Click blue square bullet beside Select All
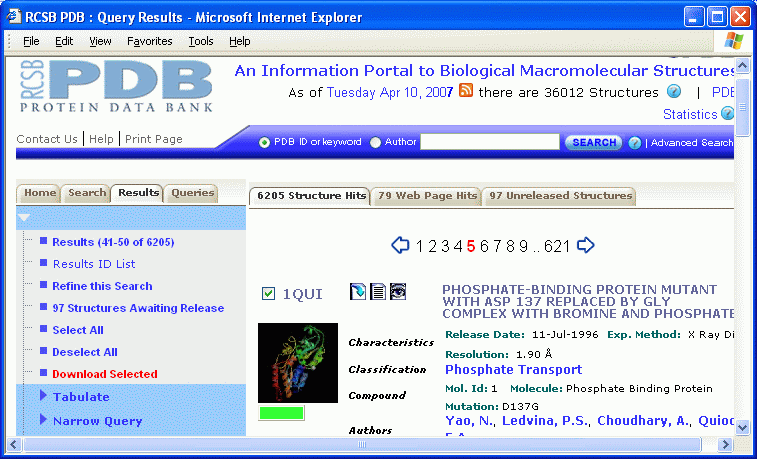Viewport: 757px width, 459px height. coord(43,329)
